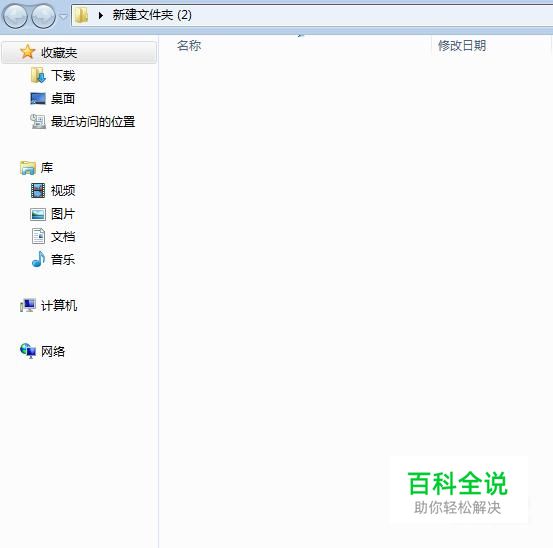Open the recent pages dropdown arrow
The height and width of the screenshot is (548, 553).
point(63,16)
